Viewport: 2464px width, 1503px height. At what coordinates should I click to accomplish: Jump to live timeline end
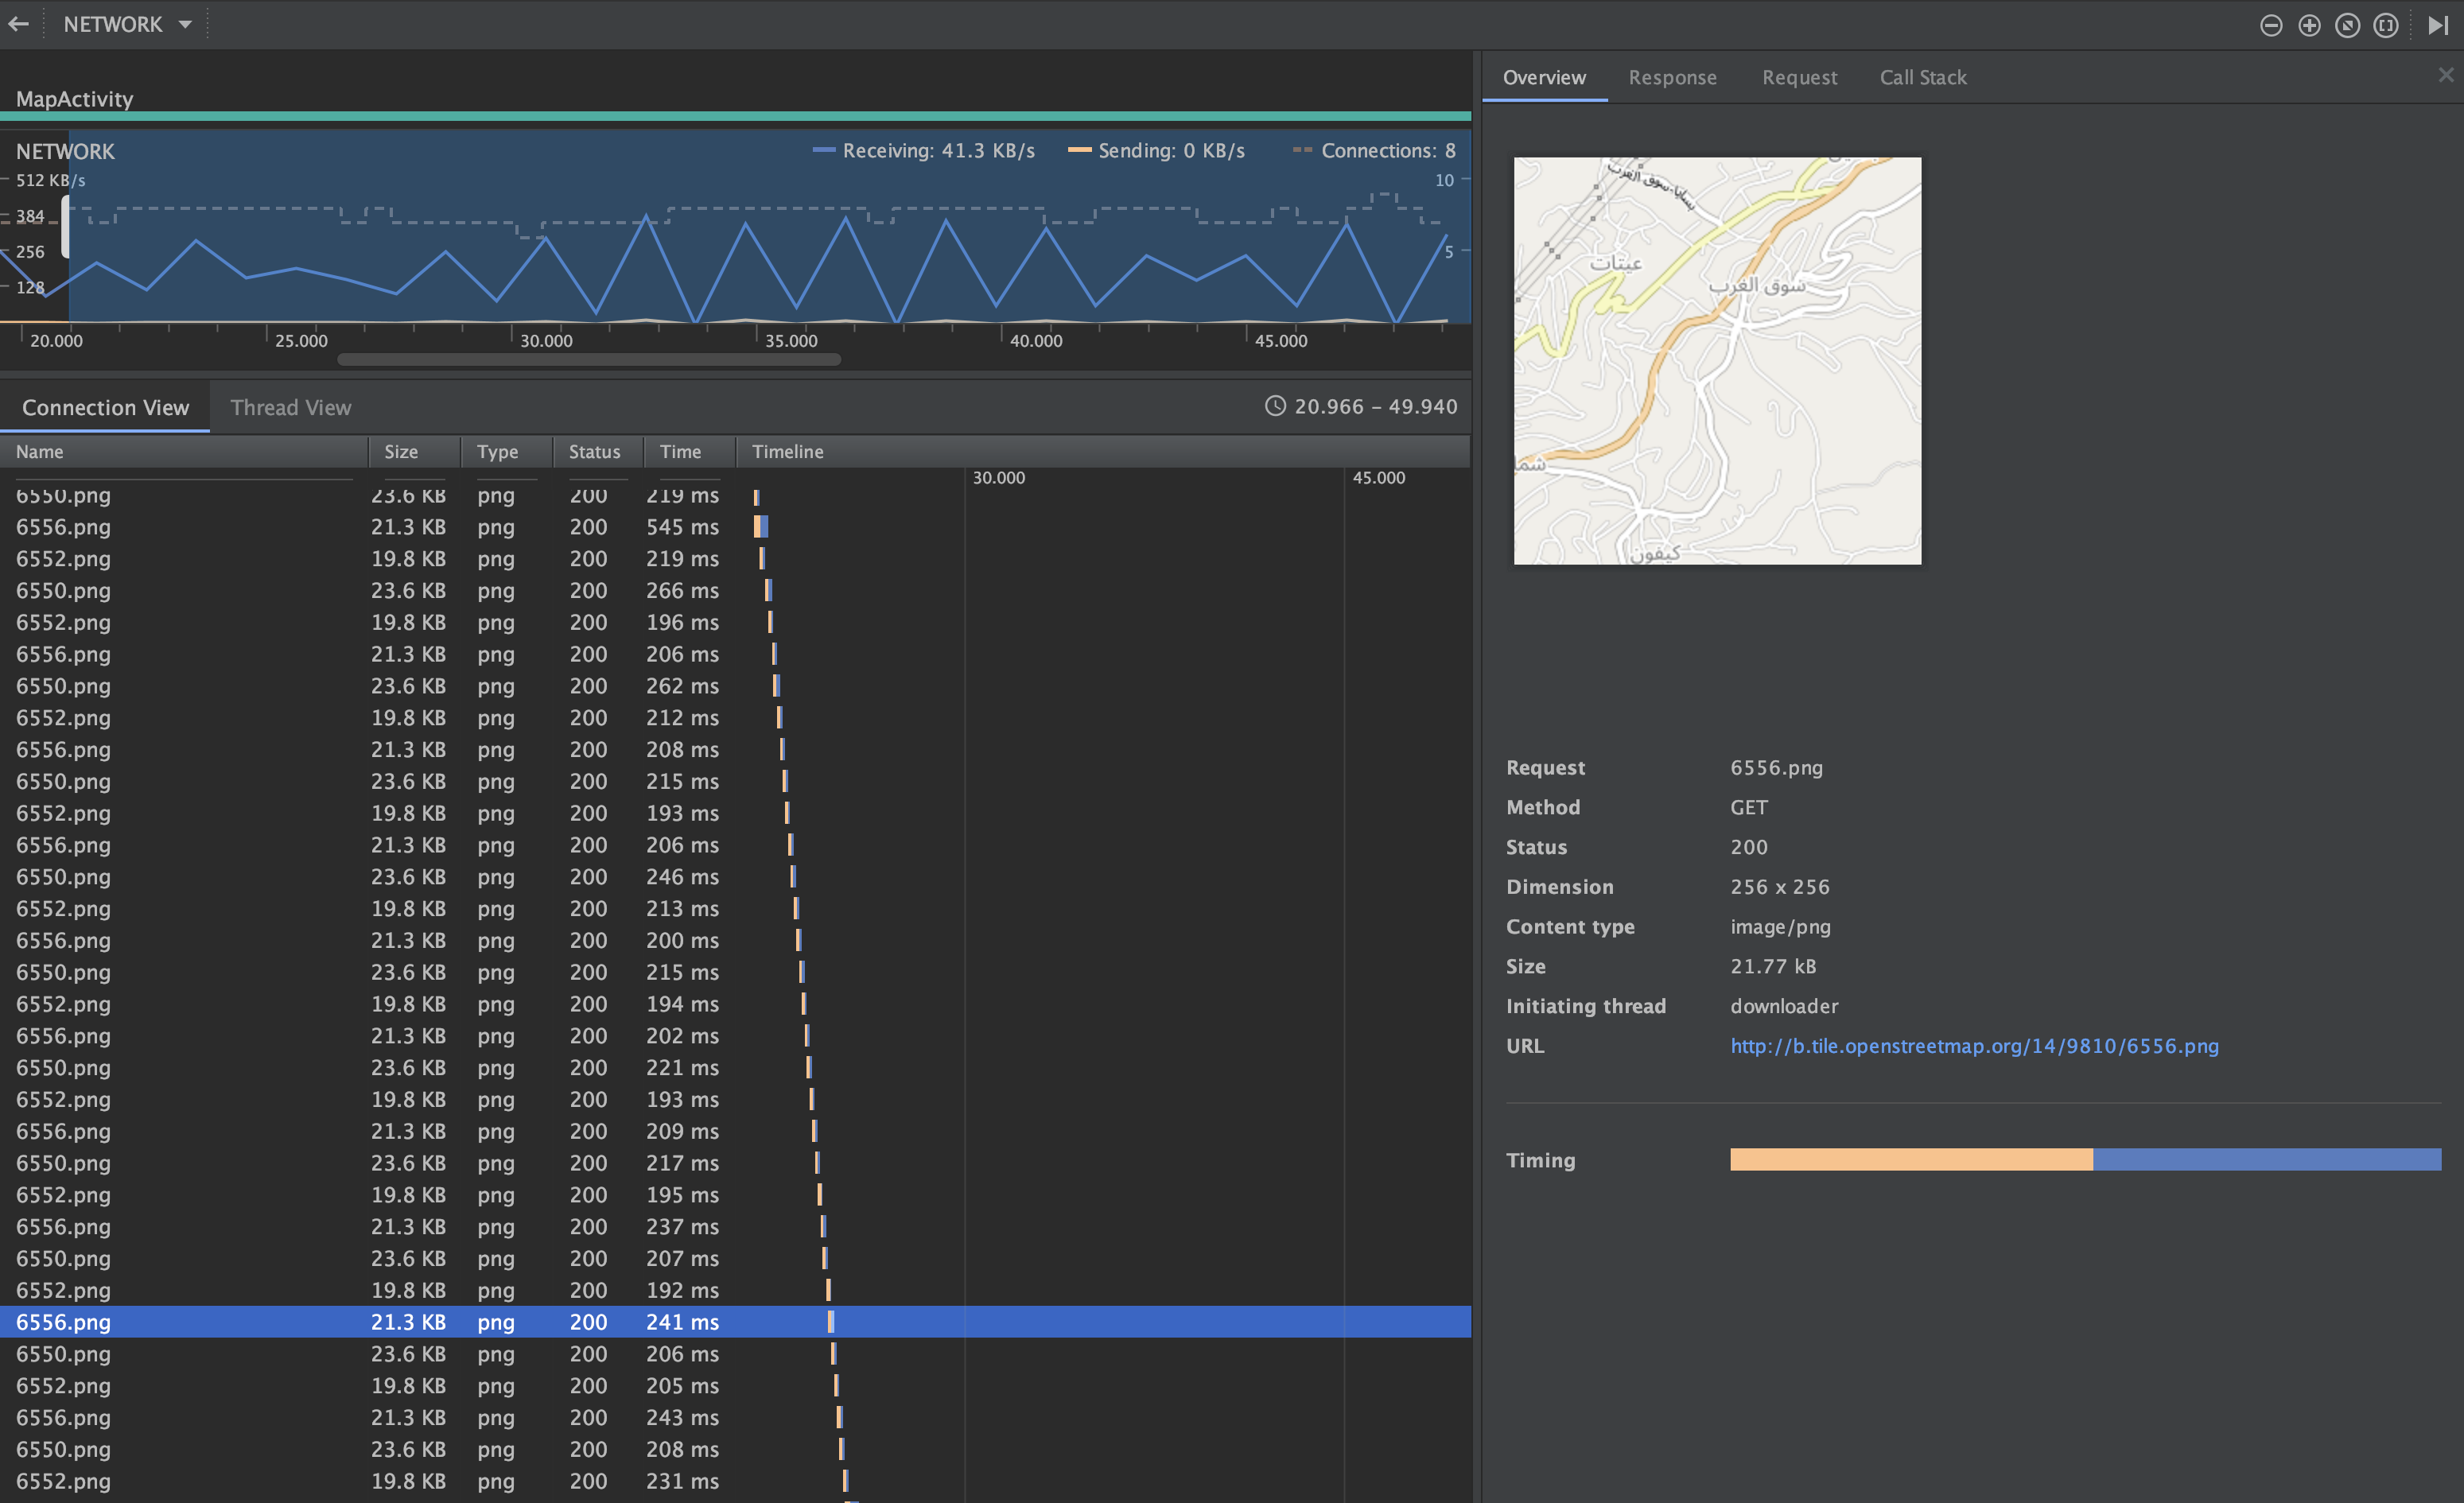coord(2437,26)
